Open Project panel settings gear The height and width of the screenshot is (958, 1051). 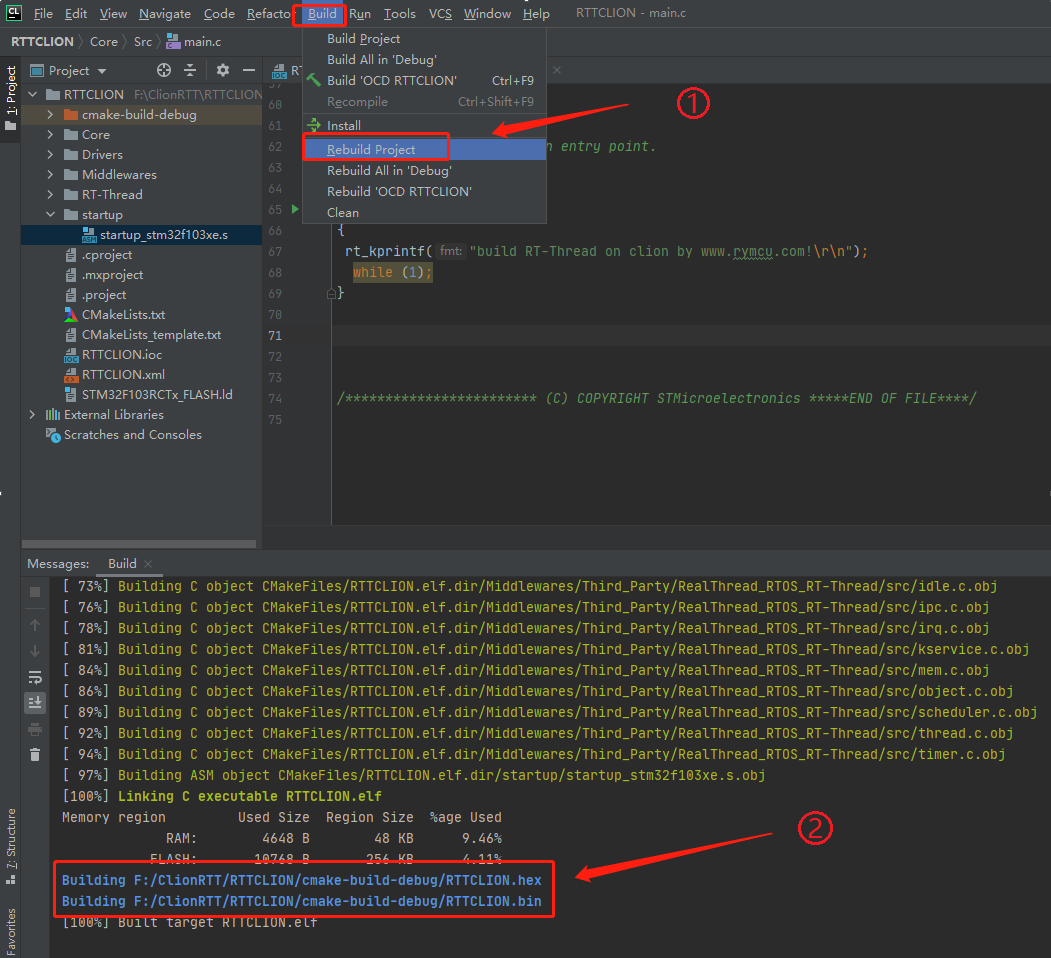pyautogui.click(x=222, y=70)
